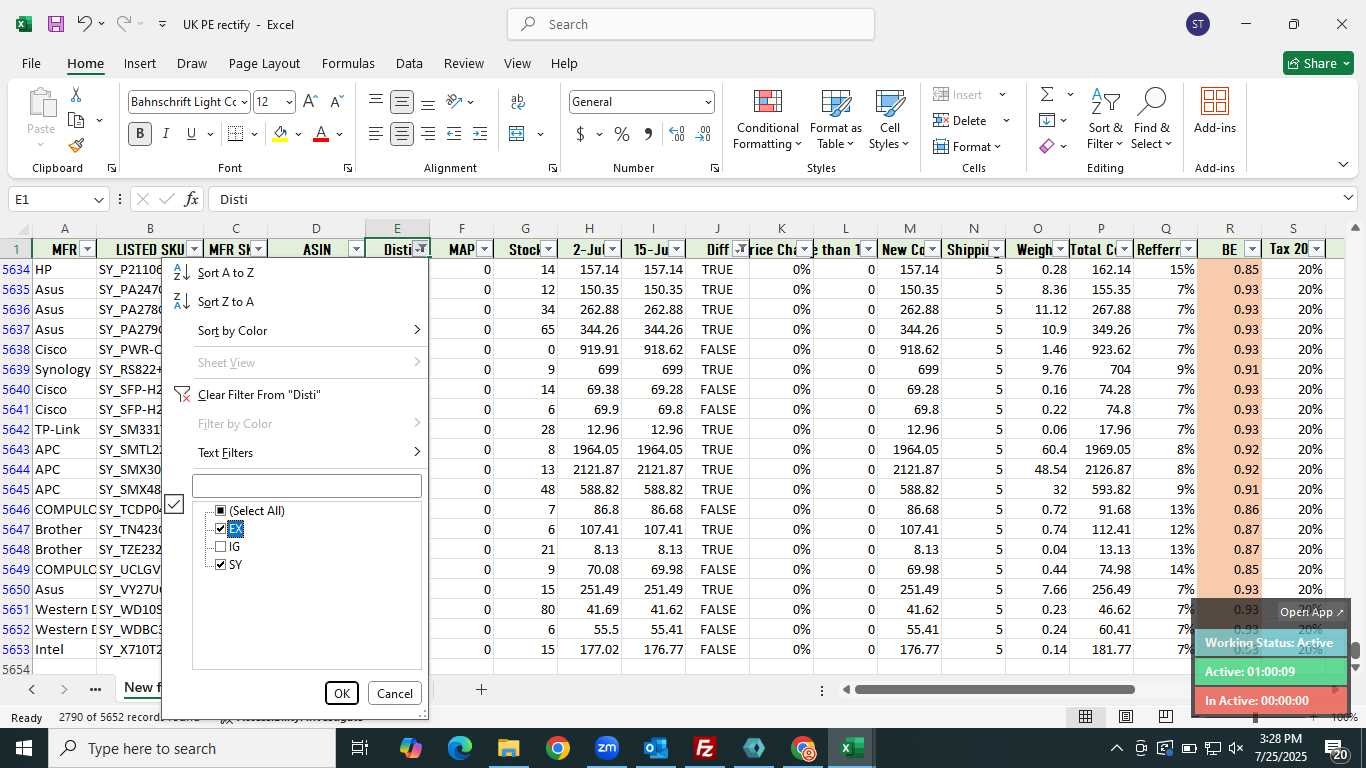Click the Undo arrow icon
The width and height of the screenshot is (1366, 768).
click(x=85, y=24)
